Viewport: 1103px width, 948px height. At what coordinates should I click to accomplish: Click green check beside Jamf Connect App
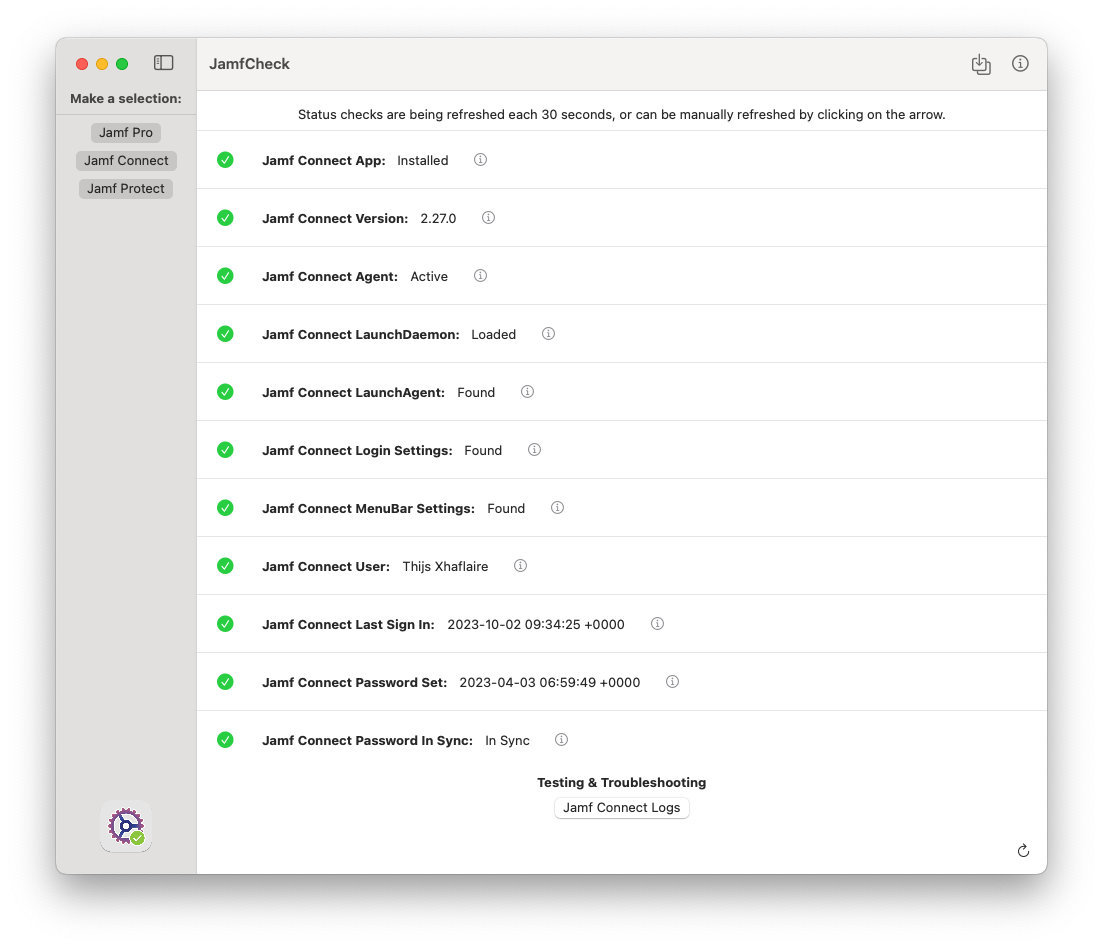point(225,160)
